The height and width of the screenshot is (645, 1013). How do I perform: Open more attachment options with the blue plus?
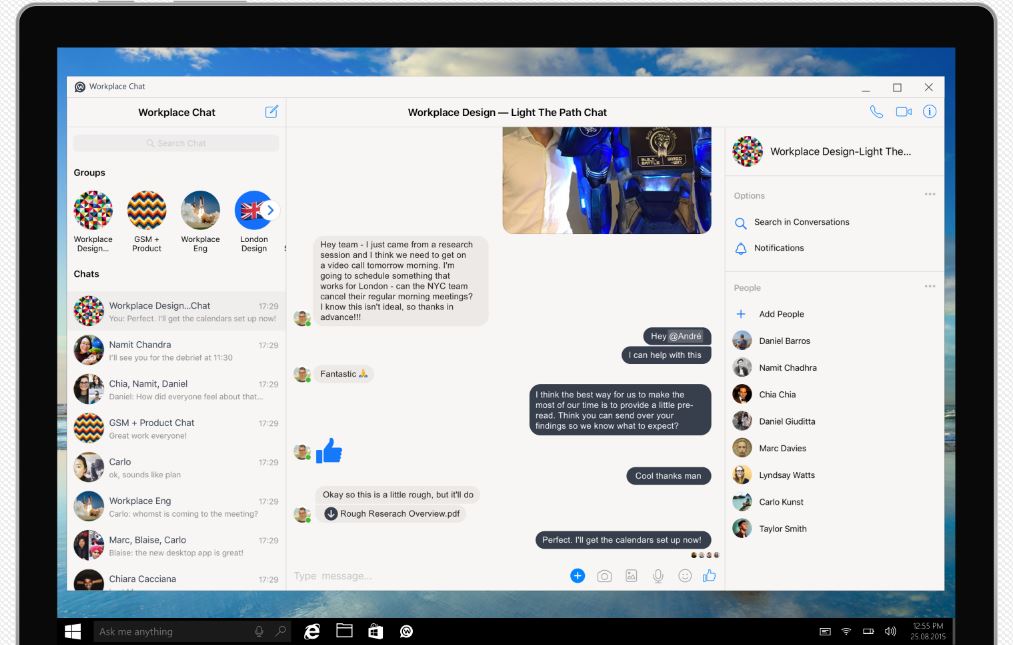point(577,575)
